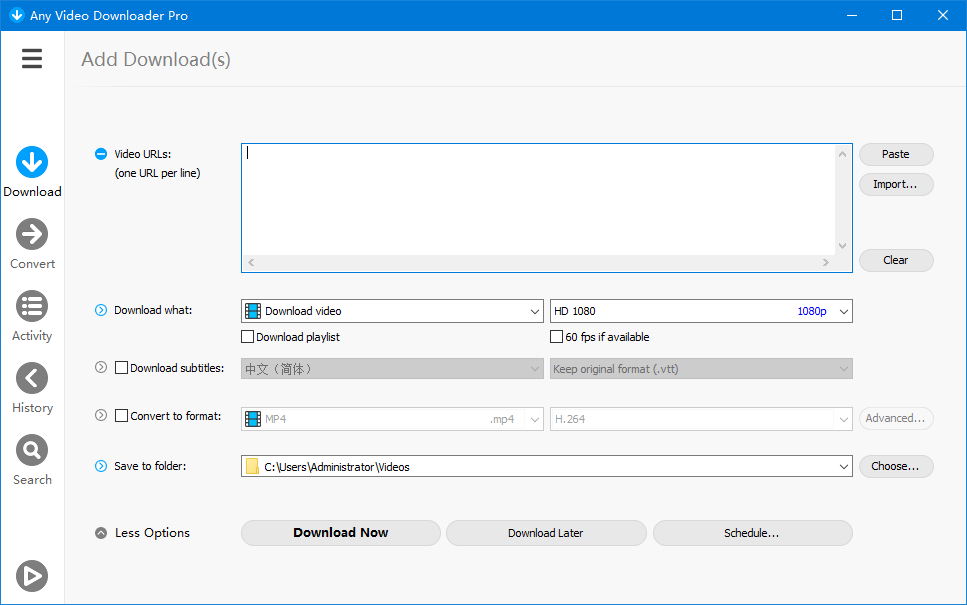The height and width of the screenshot is (605, 967).
Task: Tick the 60 fps if available checkbox
Action: (x=556, y=337)
